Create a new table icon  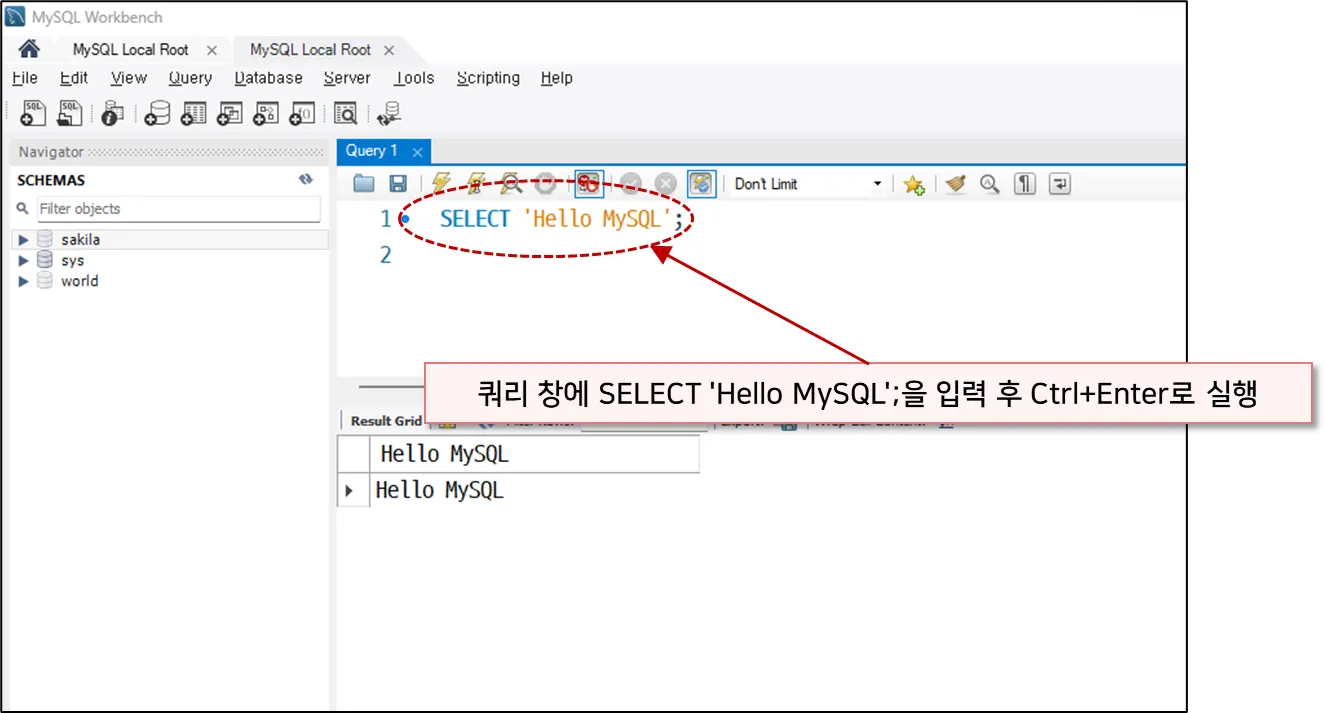[193, 114]
